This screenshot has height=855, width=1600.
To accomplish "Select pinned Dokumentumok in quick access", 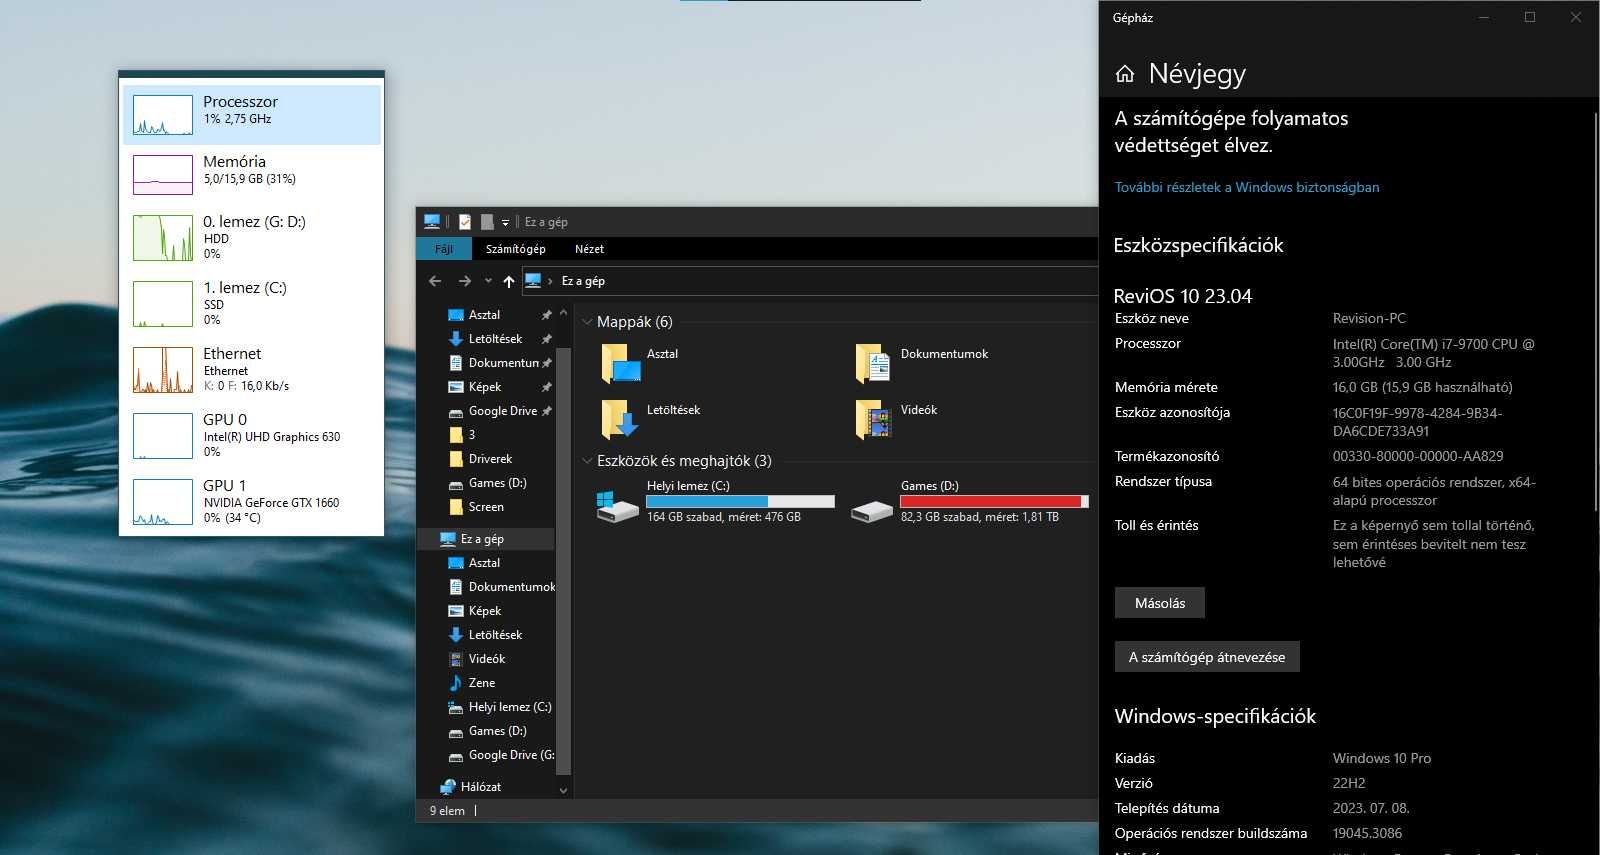I will (x=503, y=363).
